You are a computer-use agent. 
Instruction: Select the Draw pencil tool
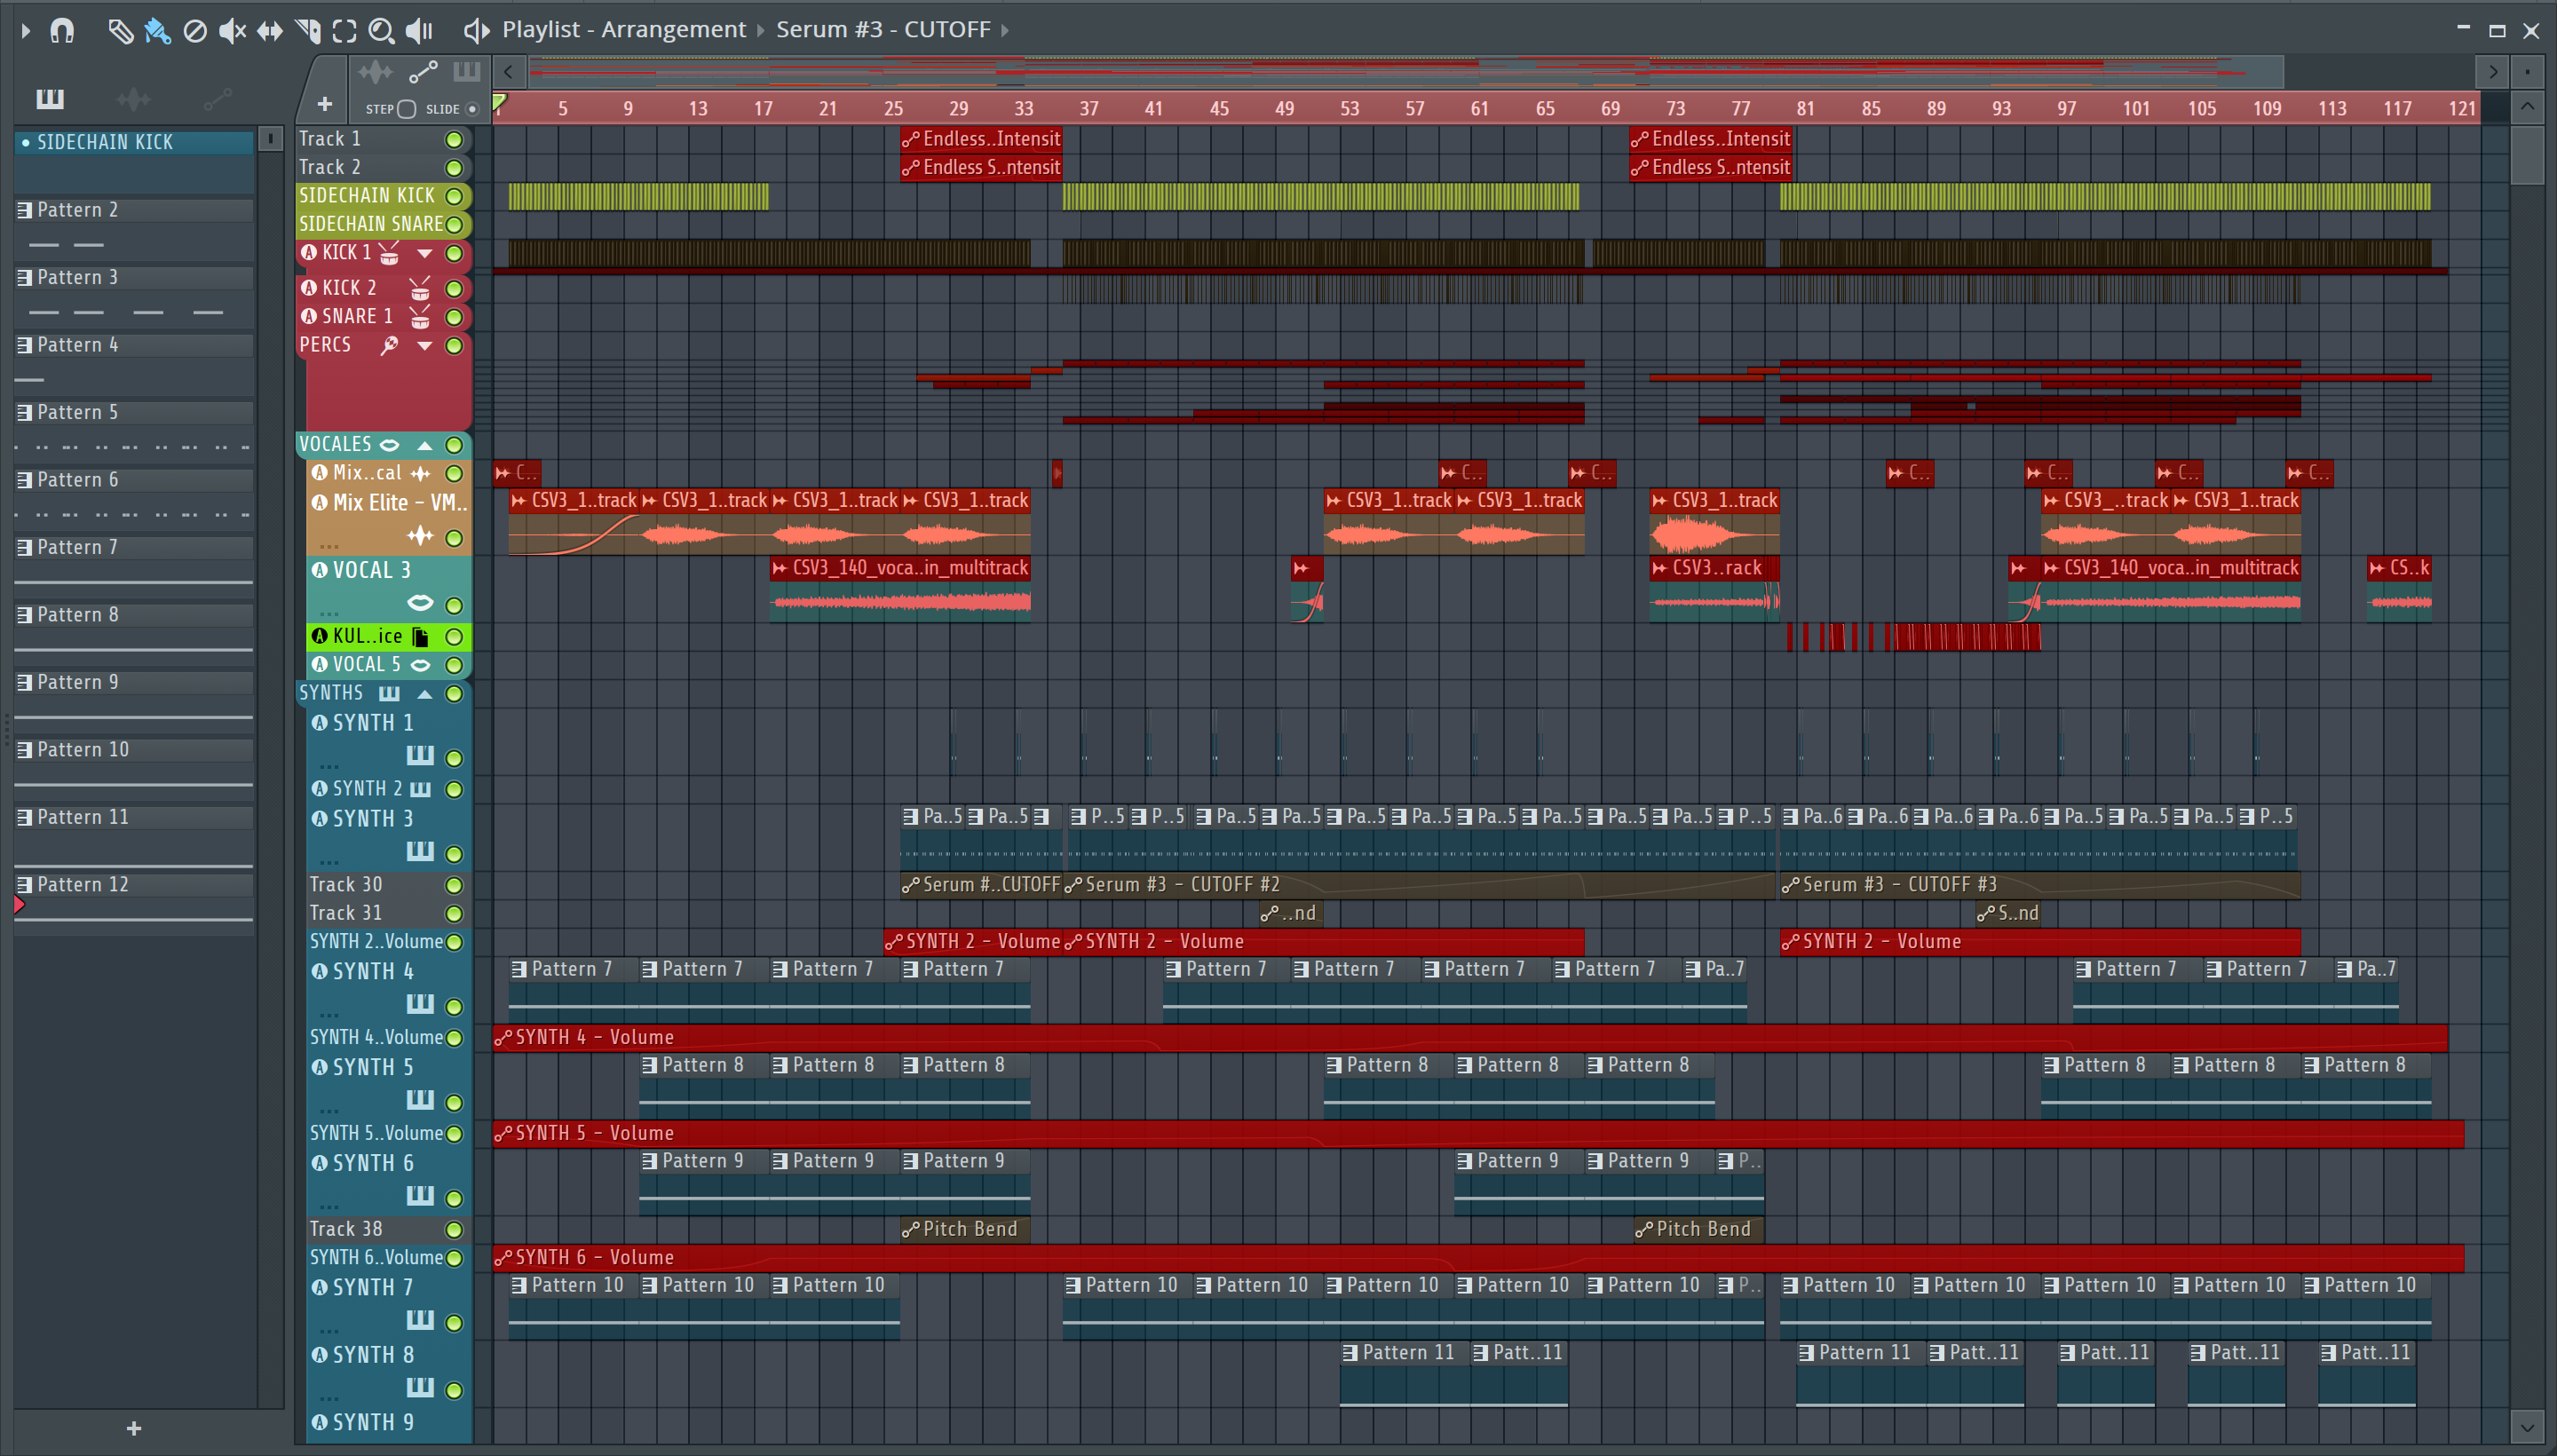(x=121, y=31)
